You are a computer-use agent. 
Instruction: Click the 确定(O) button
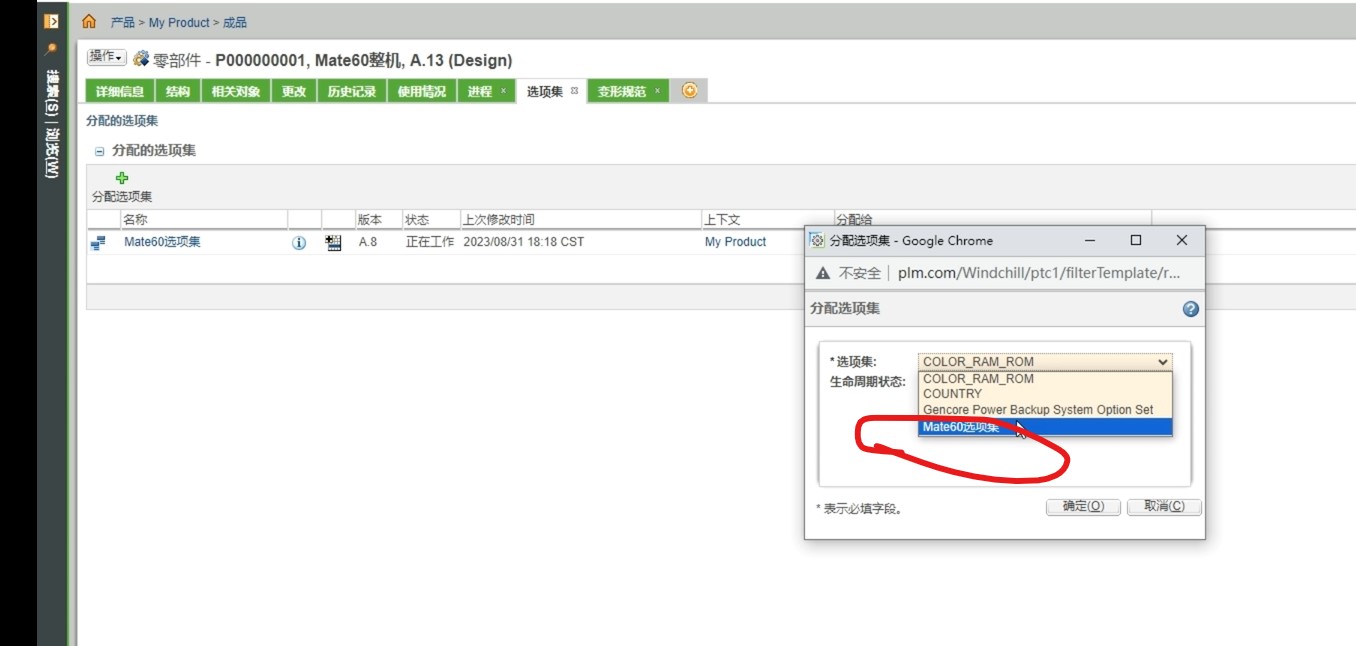[x=1083, y=507]
